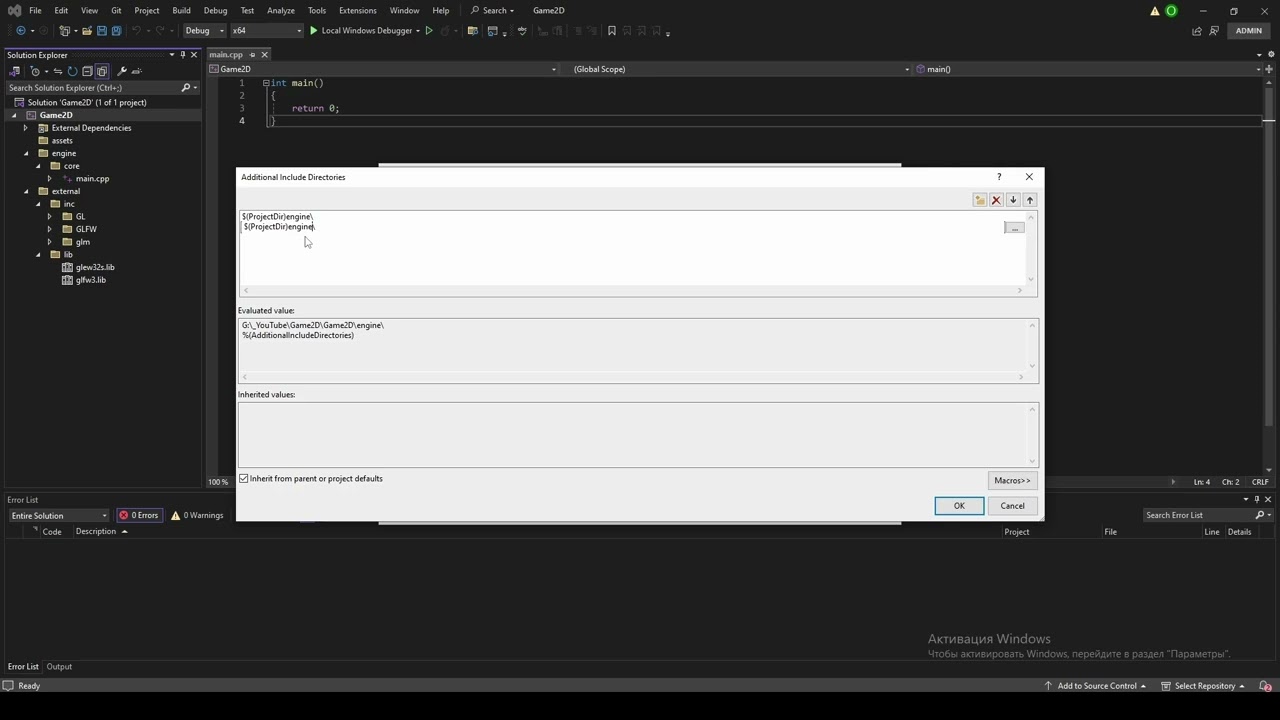Open Properties wrench in Solution Explorer
This screenshot has height=720, width=1280.
(x=122, y=71)
